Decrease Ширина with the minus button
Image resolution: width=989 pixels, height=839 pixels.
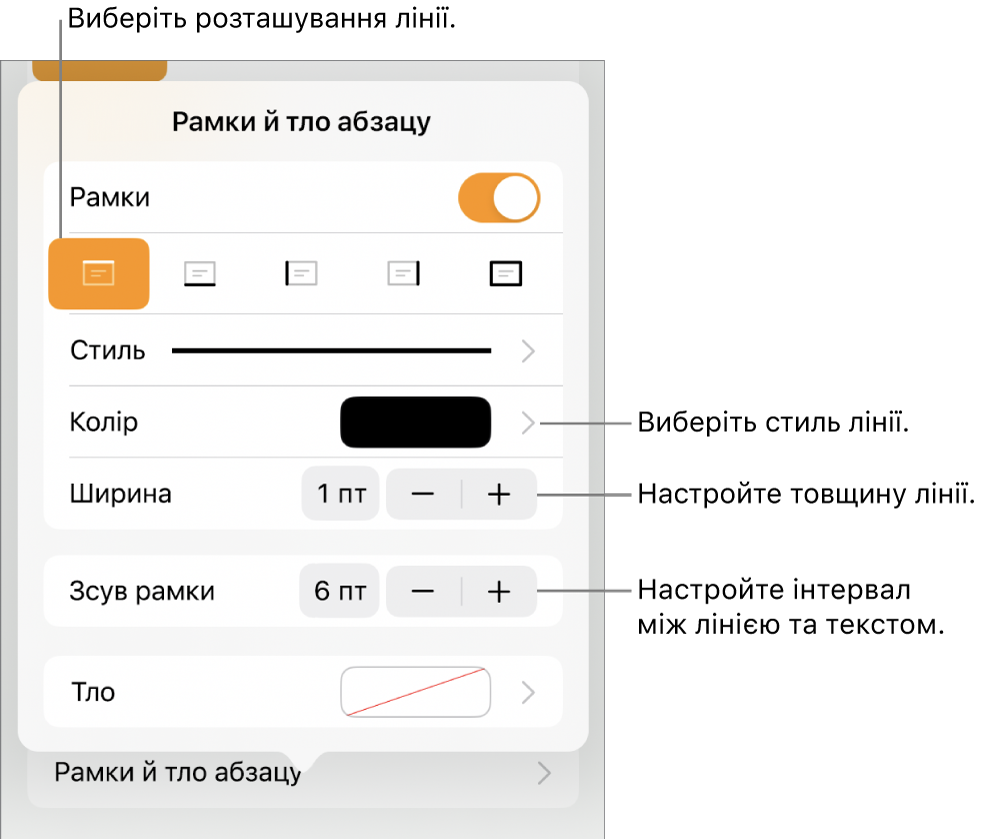423,494
